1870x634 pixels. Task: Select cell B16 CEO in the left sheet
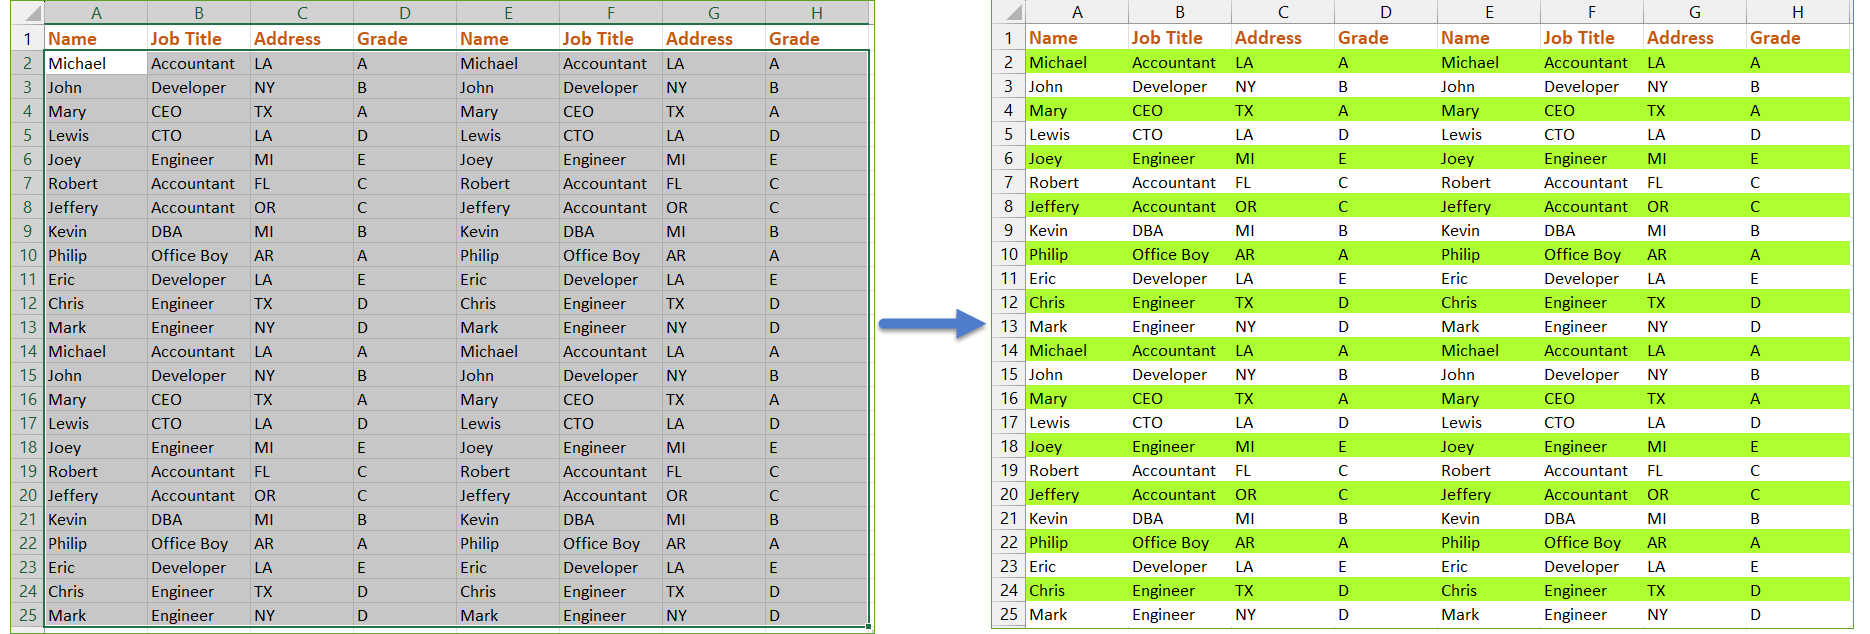pyautogui.click(x=199, y=399)
